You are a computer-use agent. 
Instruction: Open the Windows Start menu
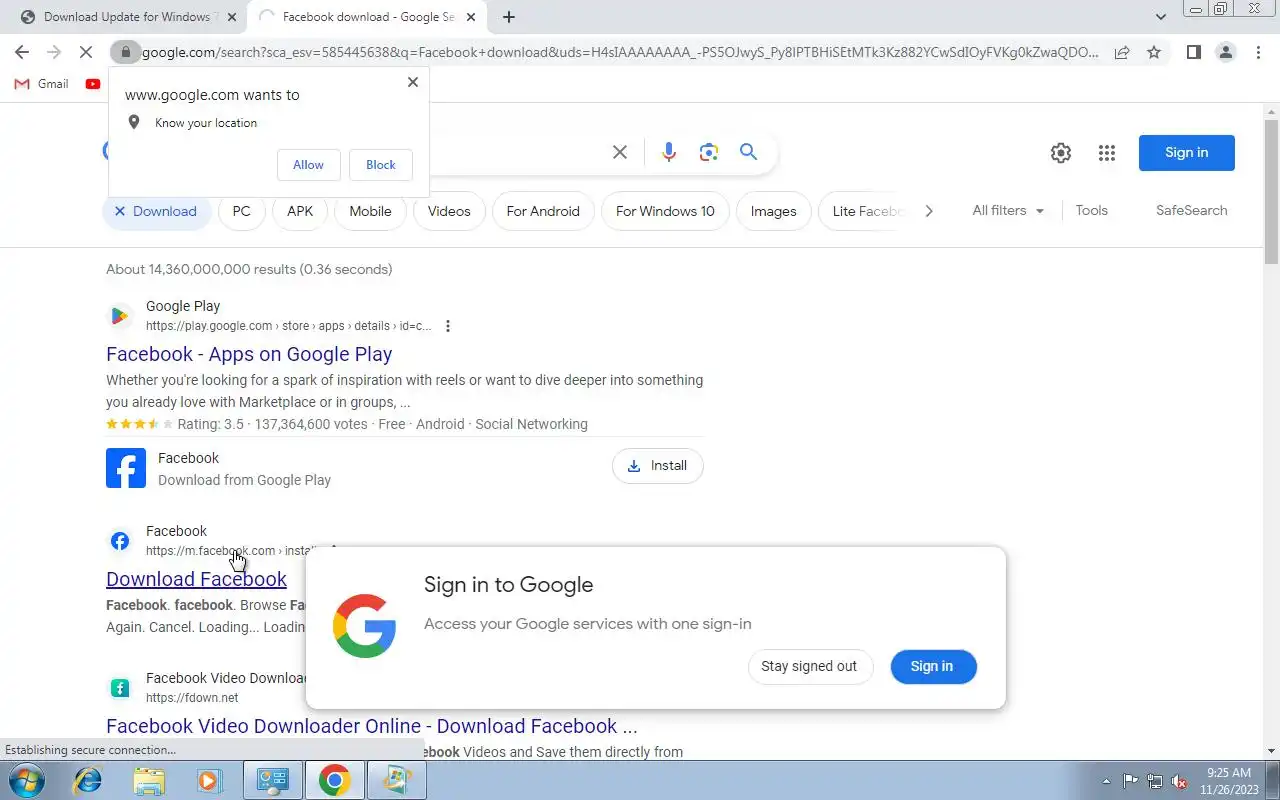(x=26, y=780)
